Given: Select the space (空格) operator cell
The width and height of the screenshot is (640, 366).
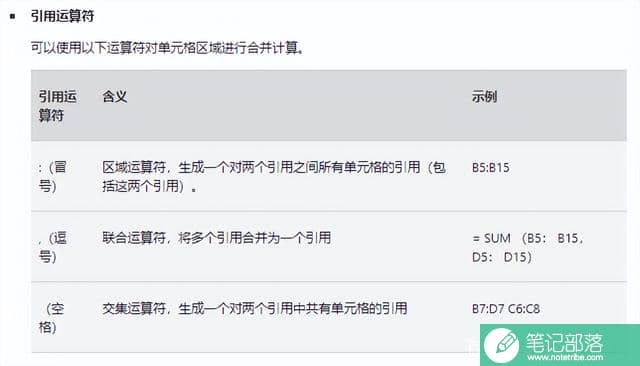Looking at the screenshot, I should point(51,317).
